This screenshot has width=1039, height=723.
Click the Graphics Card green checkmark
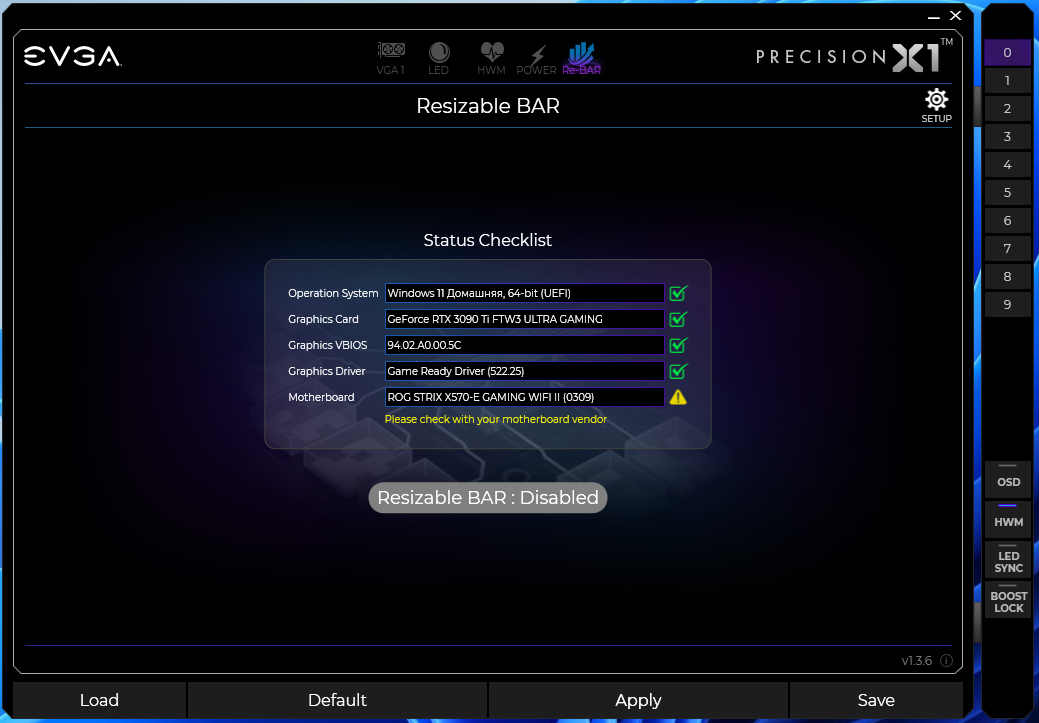click(678, 319)
